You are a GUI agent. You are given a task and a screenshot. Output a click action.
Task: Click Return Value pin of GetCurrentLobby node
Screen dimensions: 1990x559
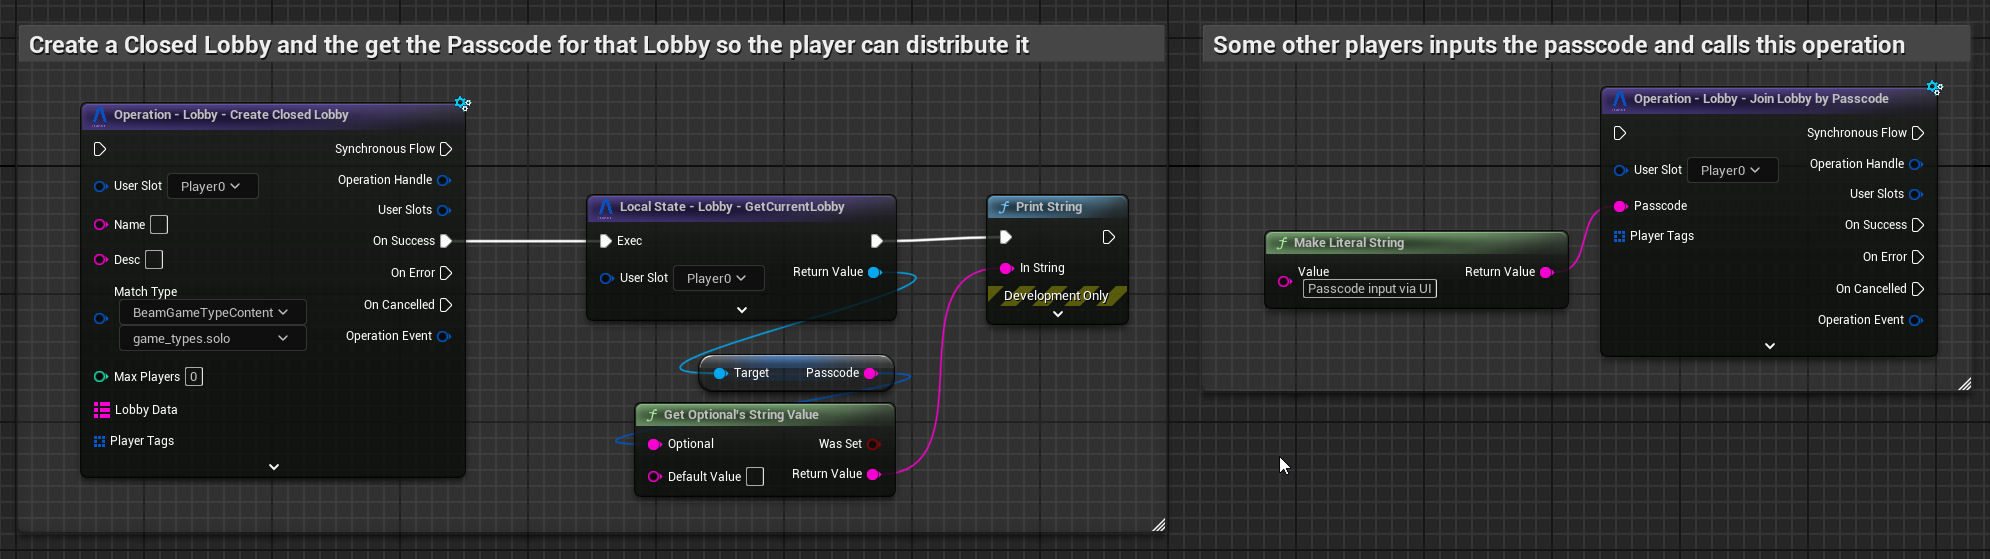click(874, 272)
